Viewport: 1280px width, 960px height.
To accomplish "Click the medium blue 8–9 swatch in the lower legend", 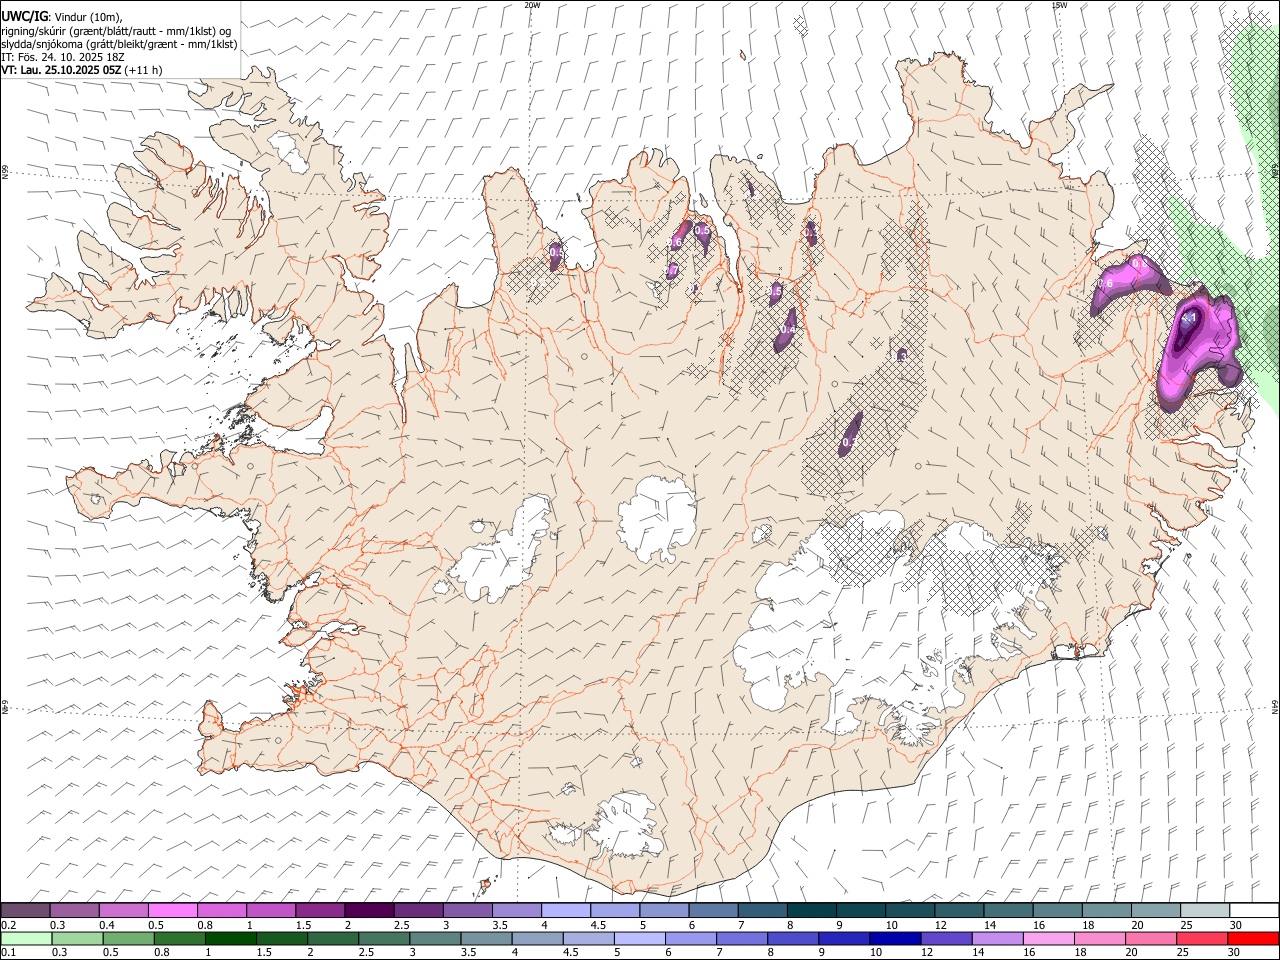I will pyautogui.click(x=793, y=938).
